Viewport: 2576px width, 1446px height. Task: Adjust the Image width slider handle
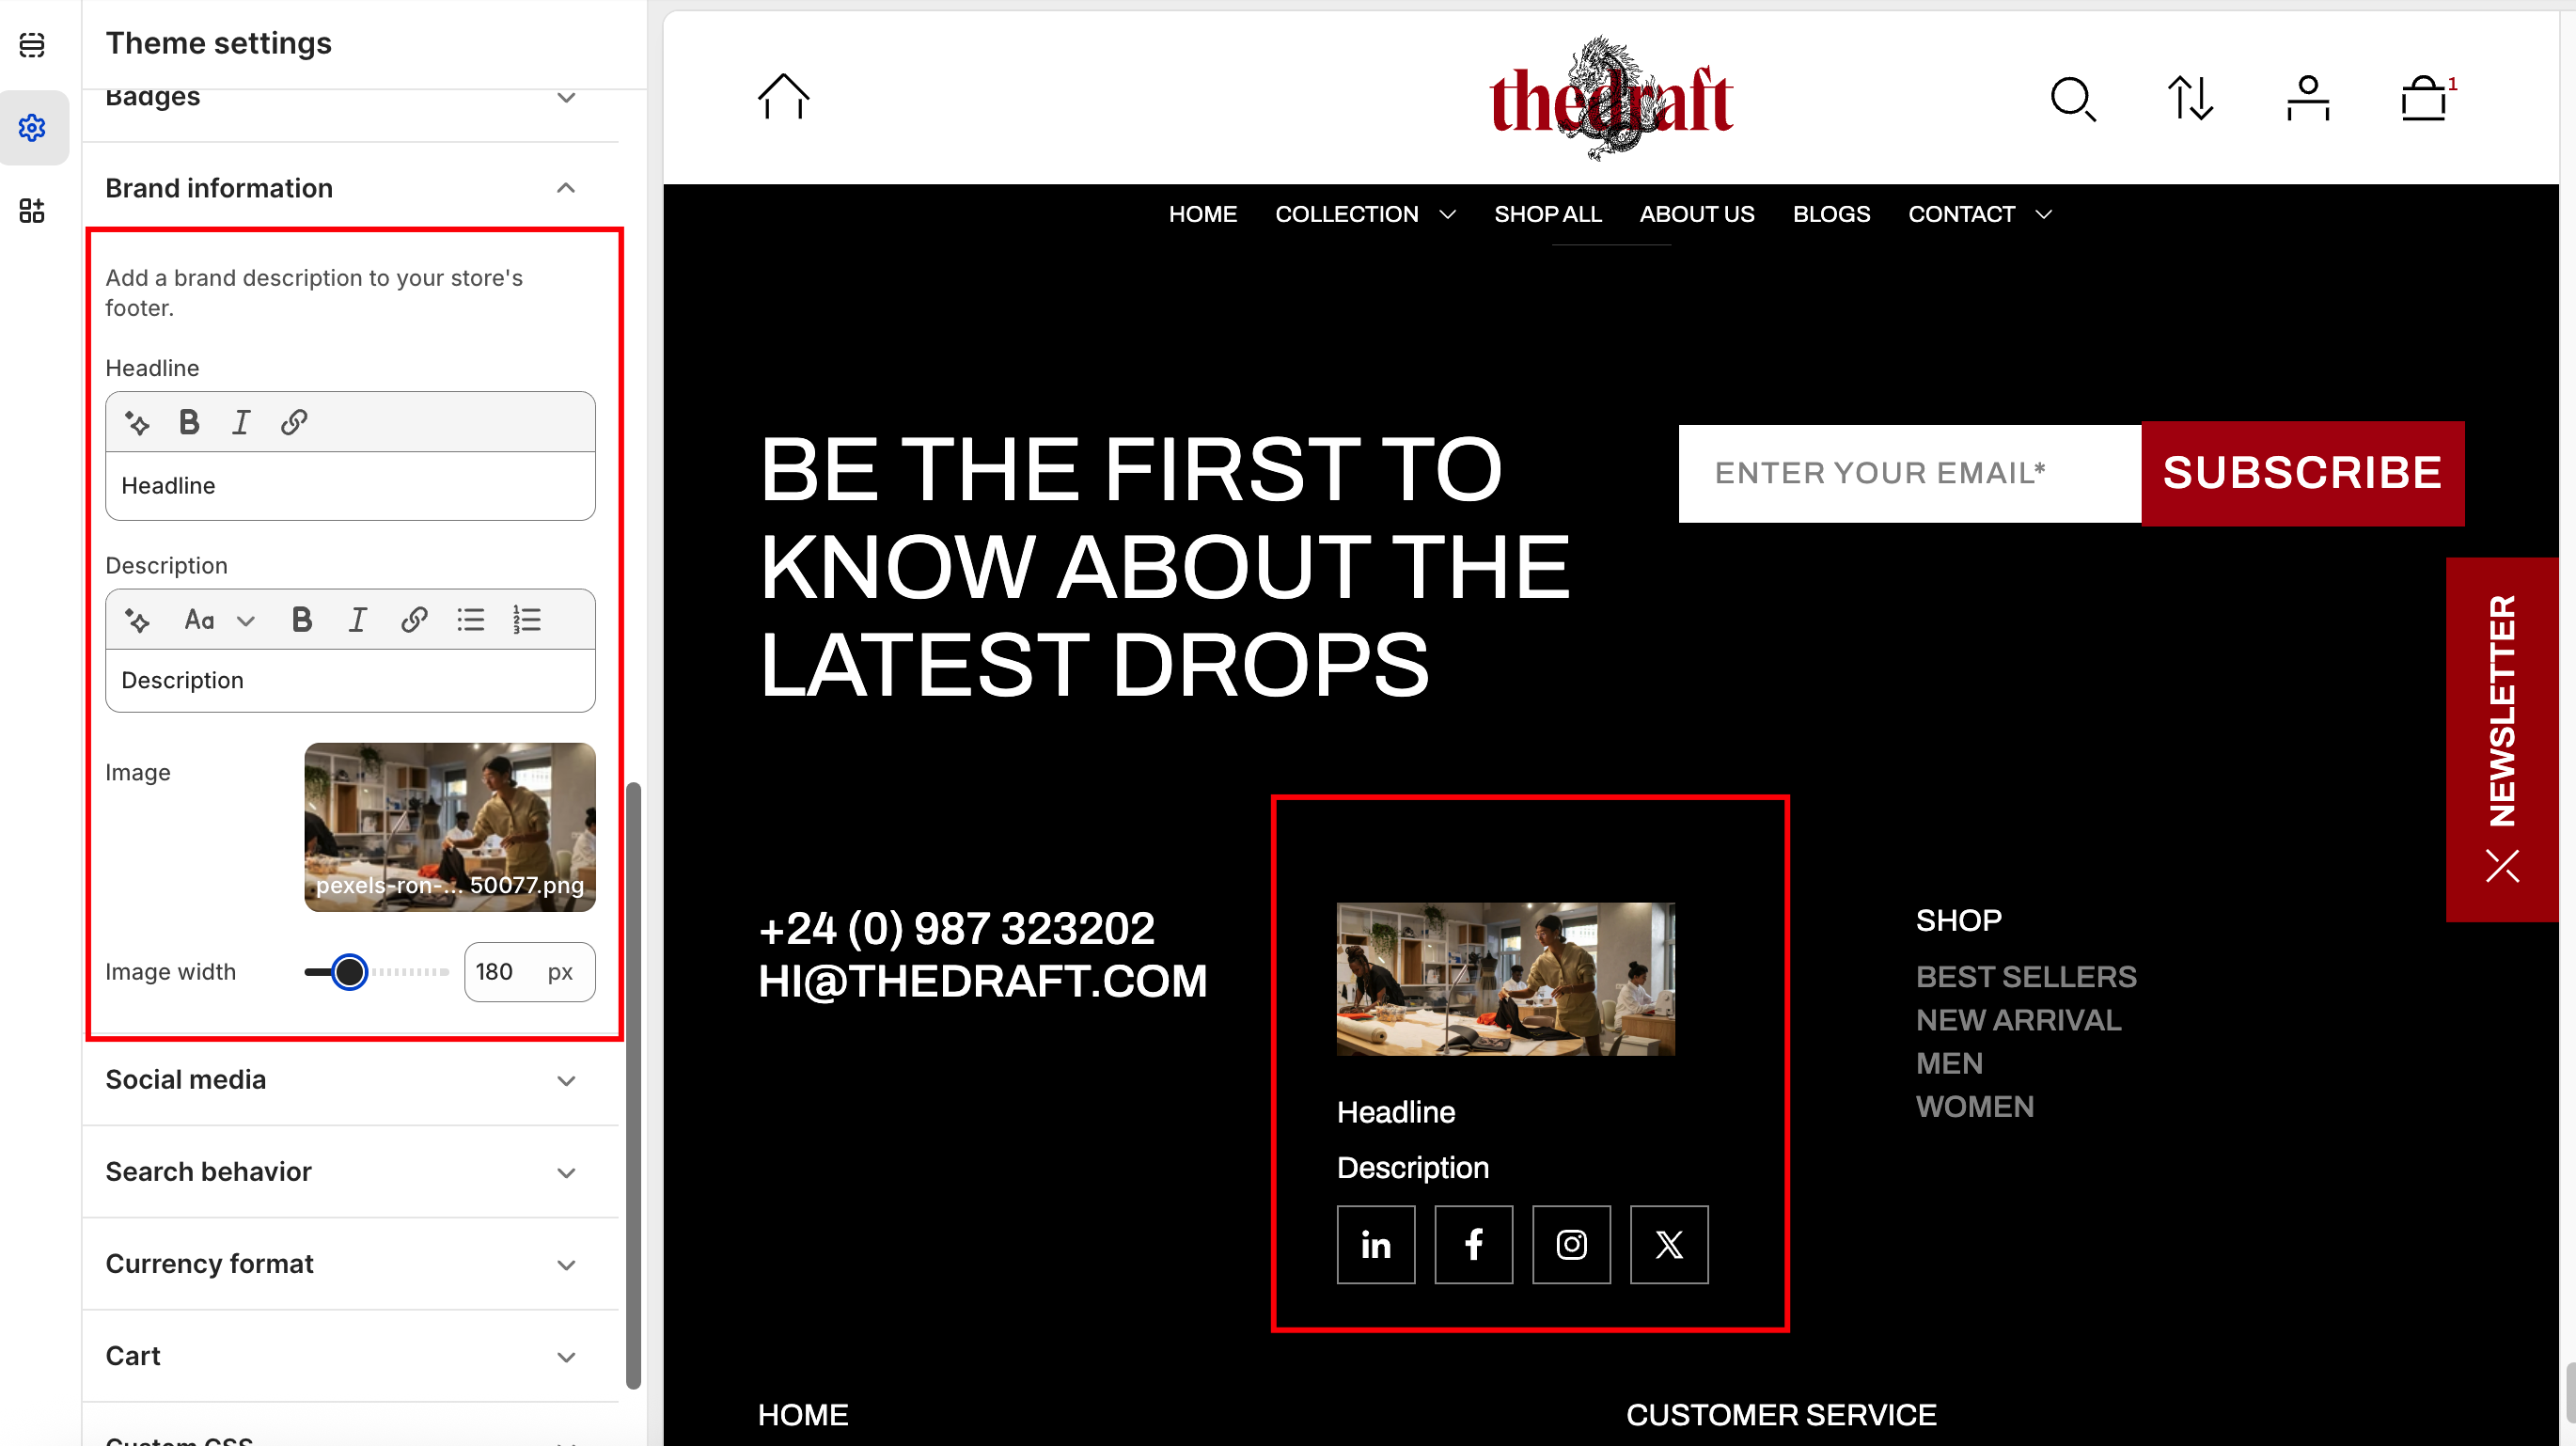[349, 972]
